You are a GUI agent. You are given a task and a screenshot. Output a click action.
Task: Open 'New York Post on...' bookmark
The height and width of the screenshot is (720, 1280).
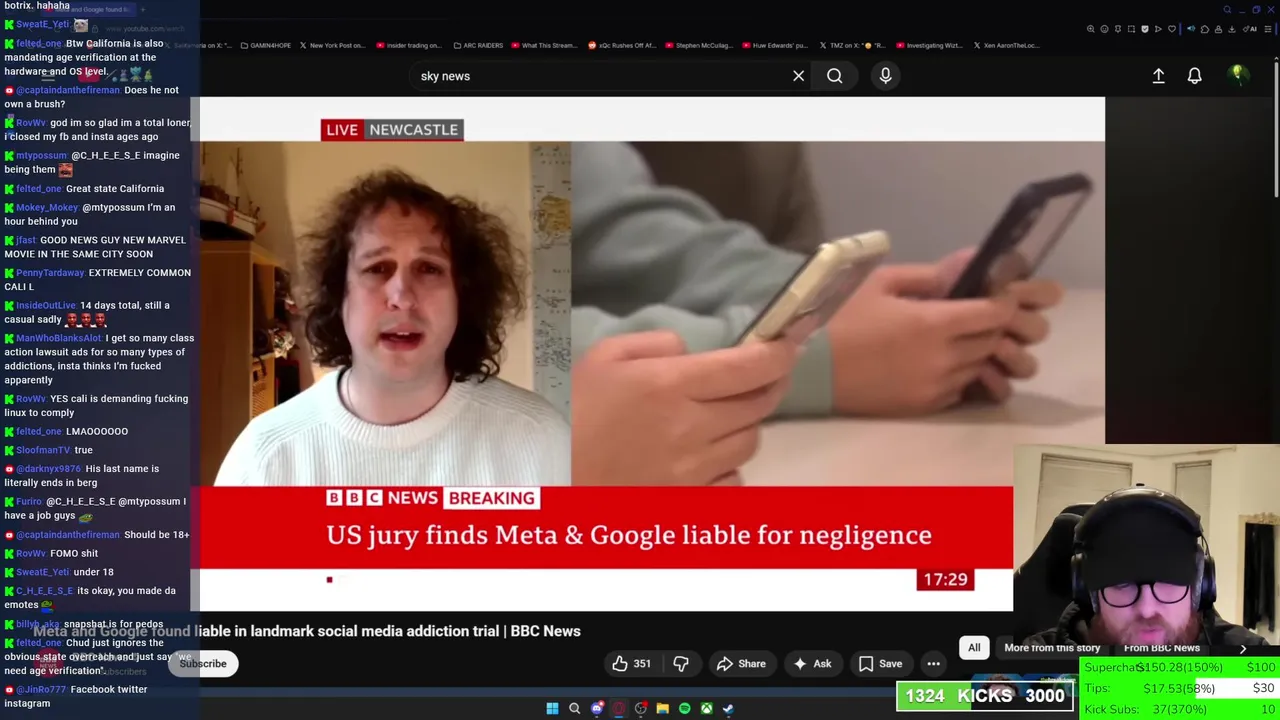332,45
